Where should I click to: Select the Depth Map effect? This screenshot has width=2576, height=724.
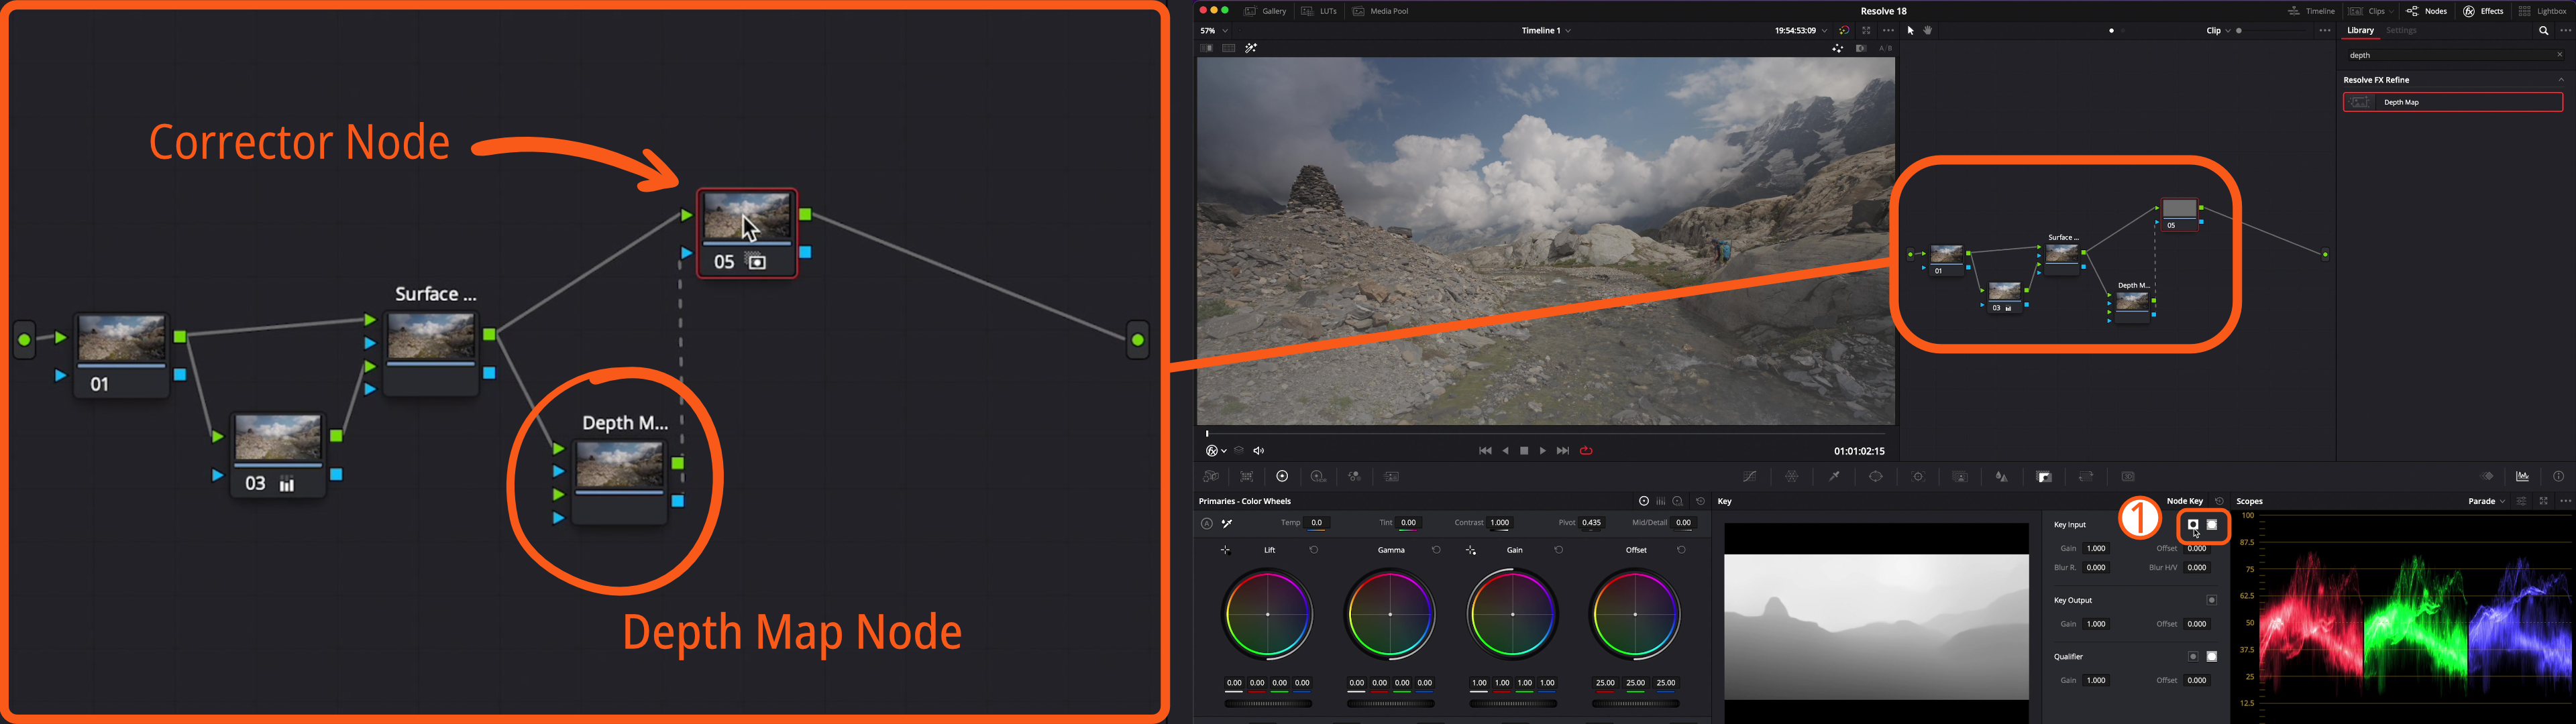click(2453, 102)
